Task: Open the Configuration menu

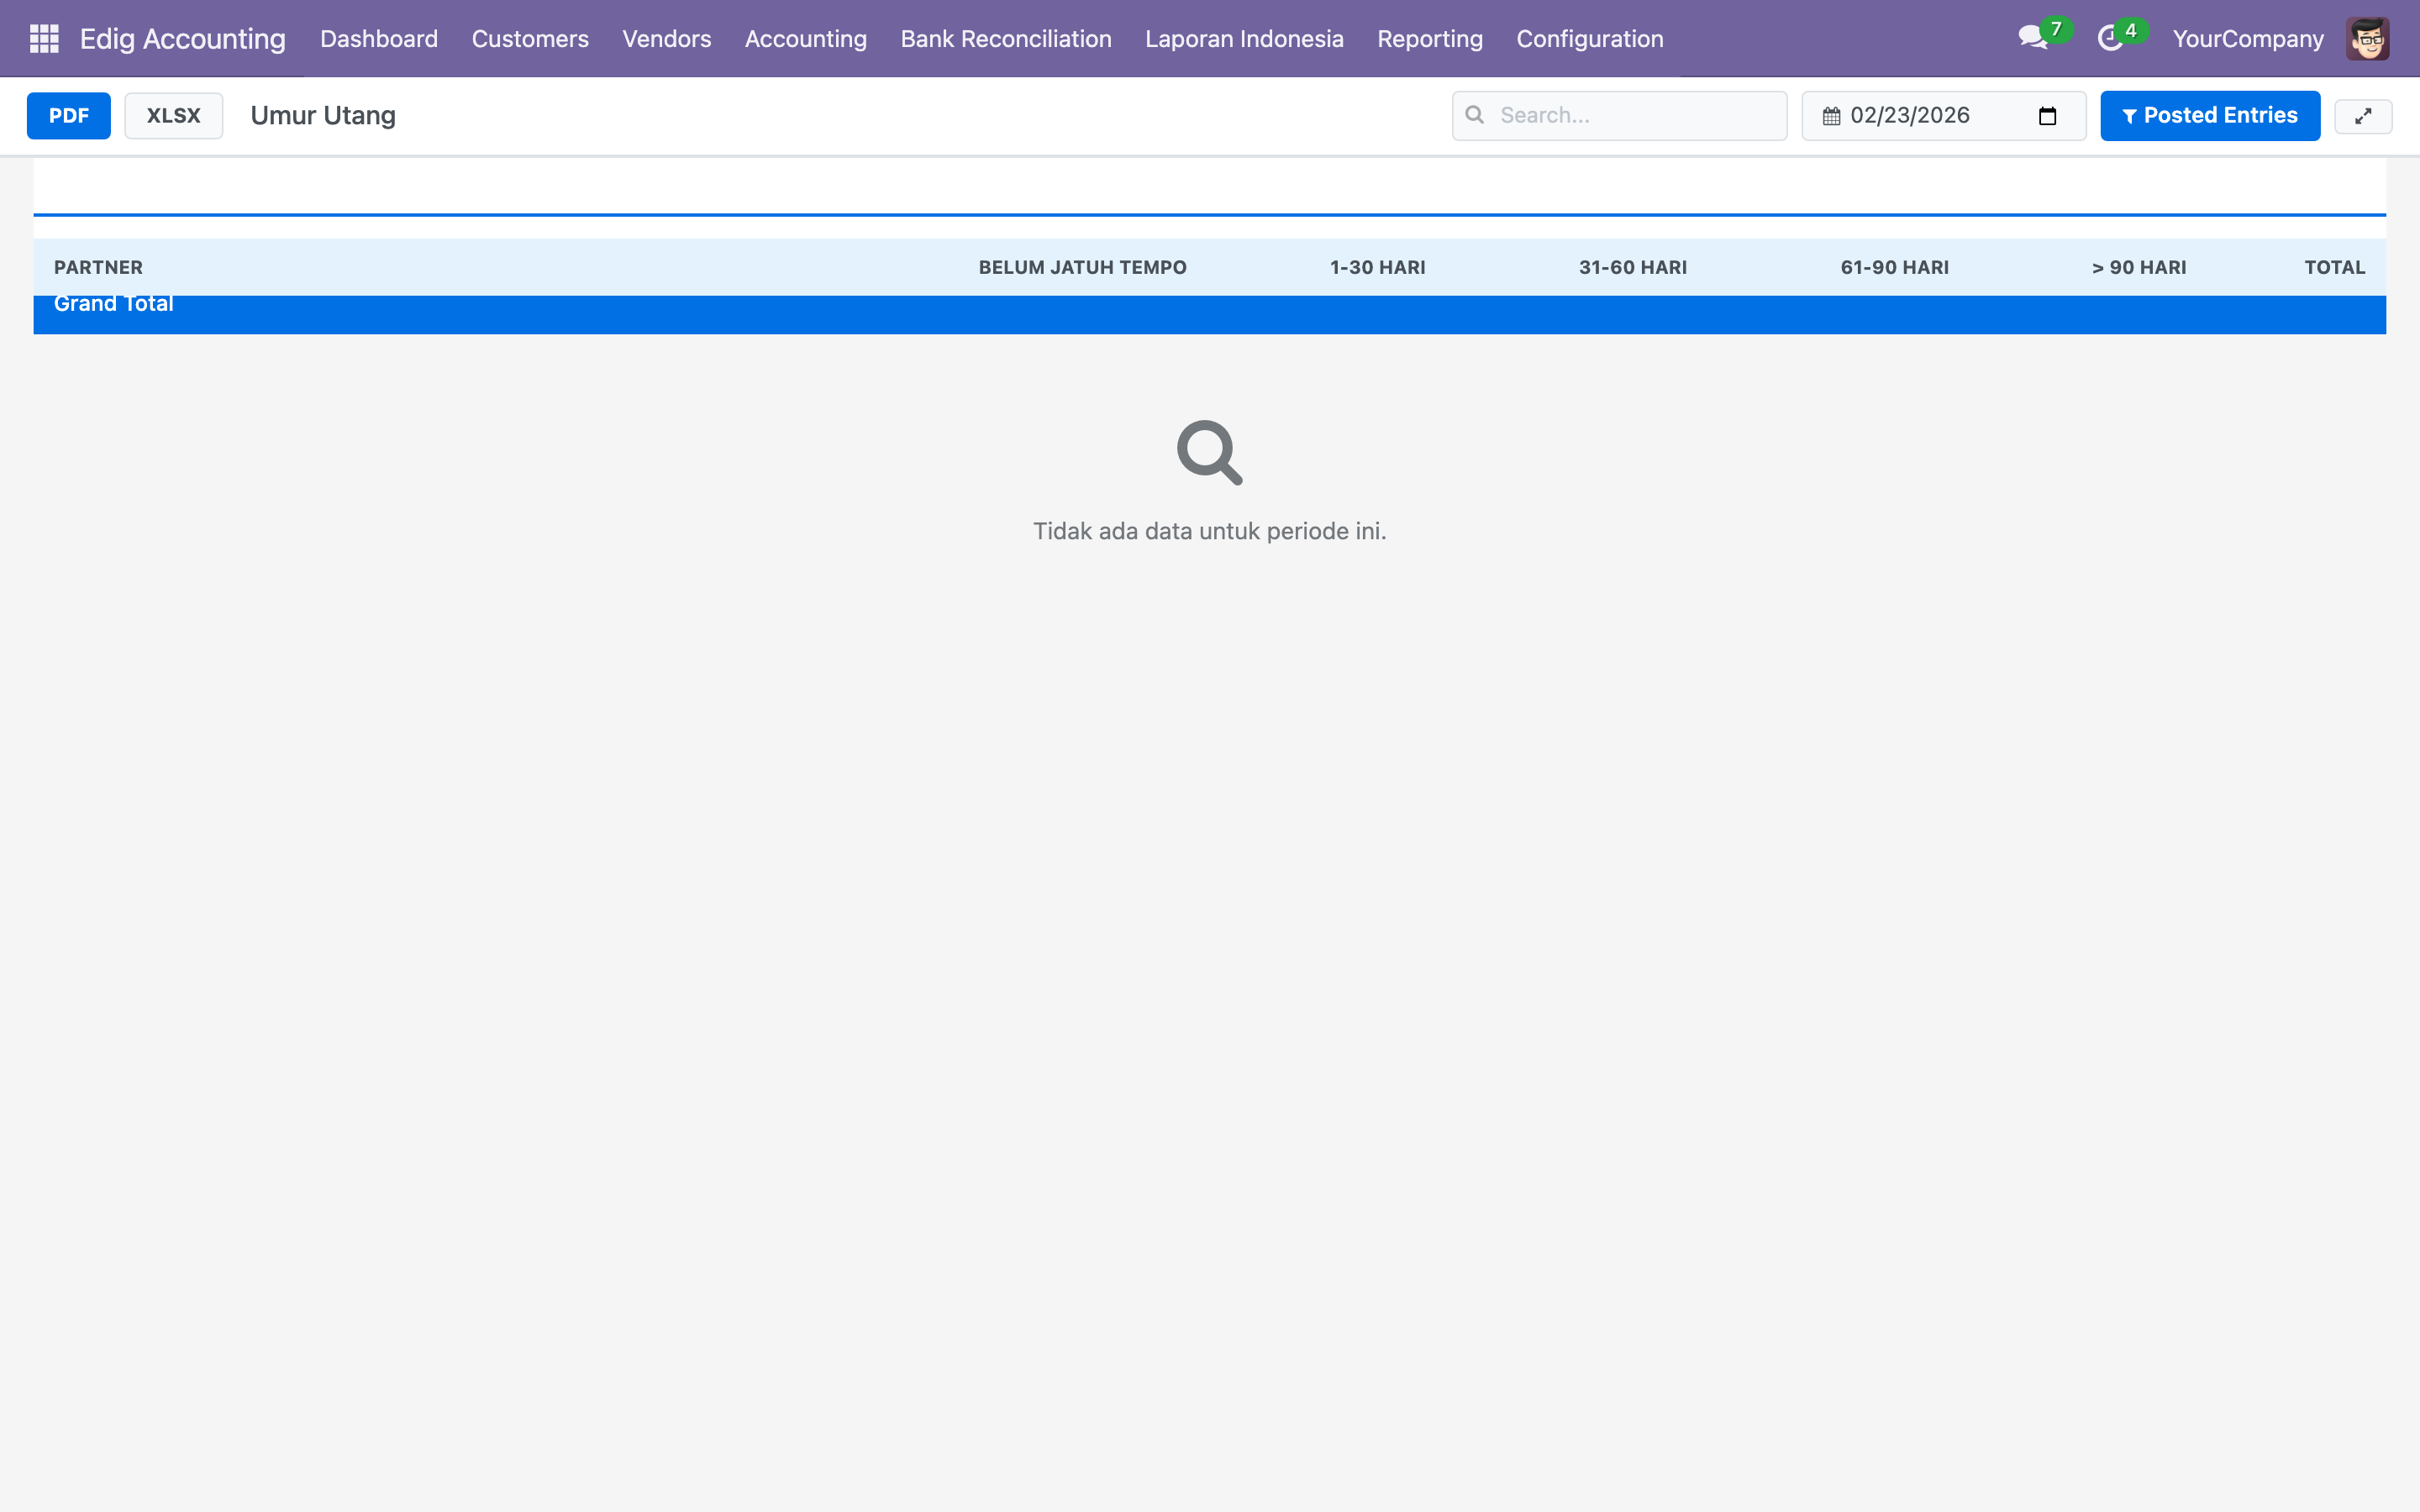Action: 1589,39
